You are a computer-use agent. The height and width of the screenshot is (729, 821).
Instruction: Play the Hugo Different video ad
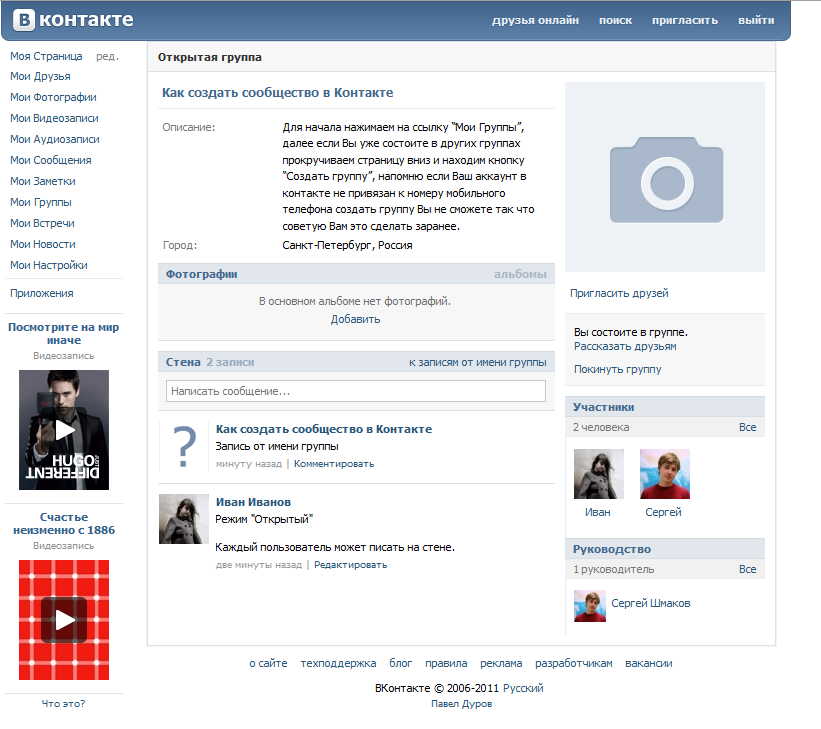[64, 430]
